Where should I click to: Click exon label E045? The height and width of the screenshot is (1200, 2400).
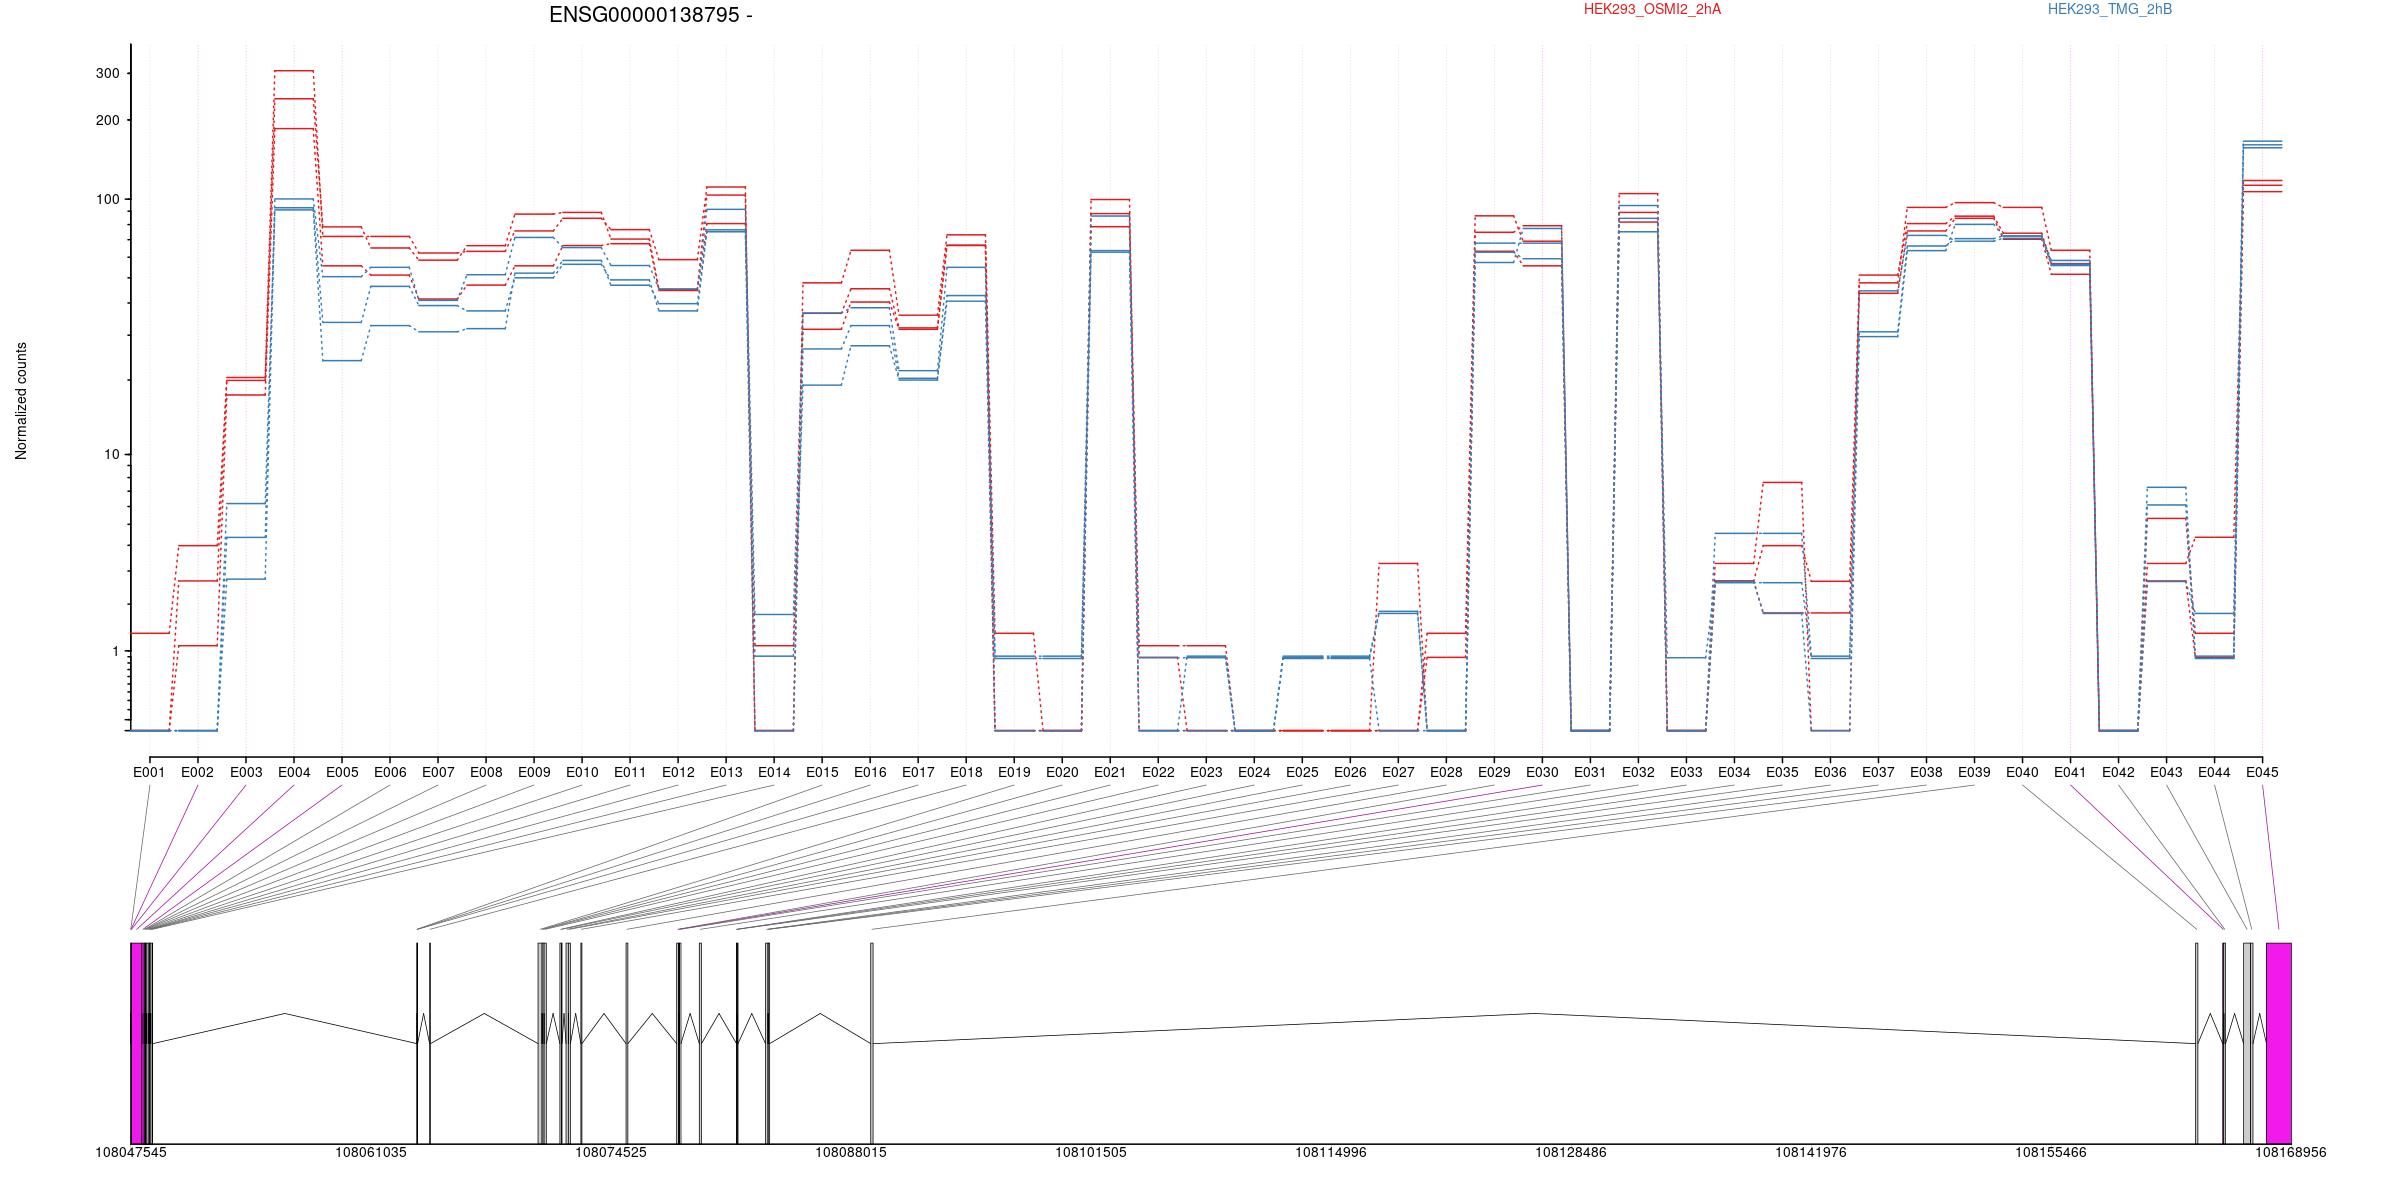[2262, 772]
